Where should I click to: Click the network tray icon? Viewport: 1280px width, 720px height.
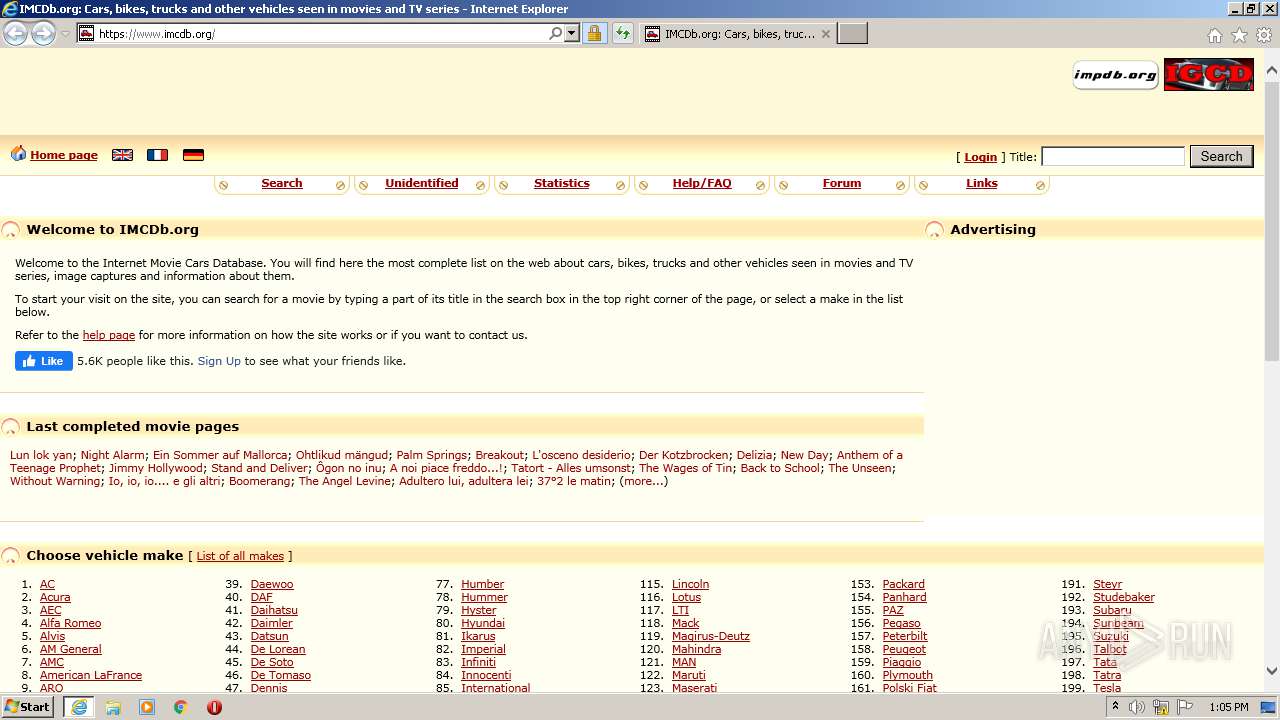tap(1161, 707)
